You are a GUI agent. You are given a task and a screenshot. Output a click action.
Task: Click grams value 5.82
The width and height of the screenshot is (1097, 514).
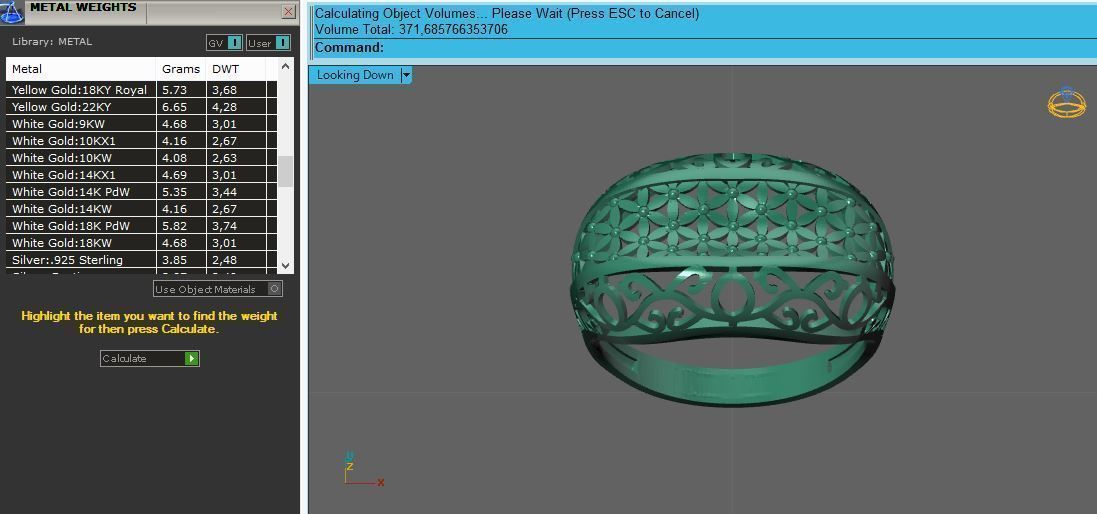(174, 226)
